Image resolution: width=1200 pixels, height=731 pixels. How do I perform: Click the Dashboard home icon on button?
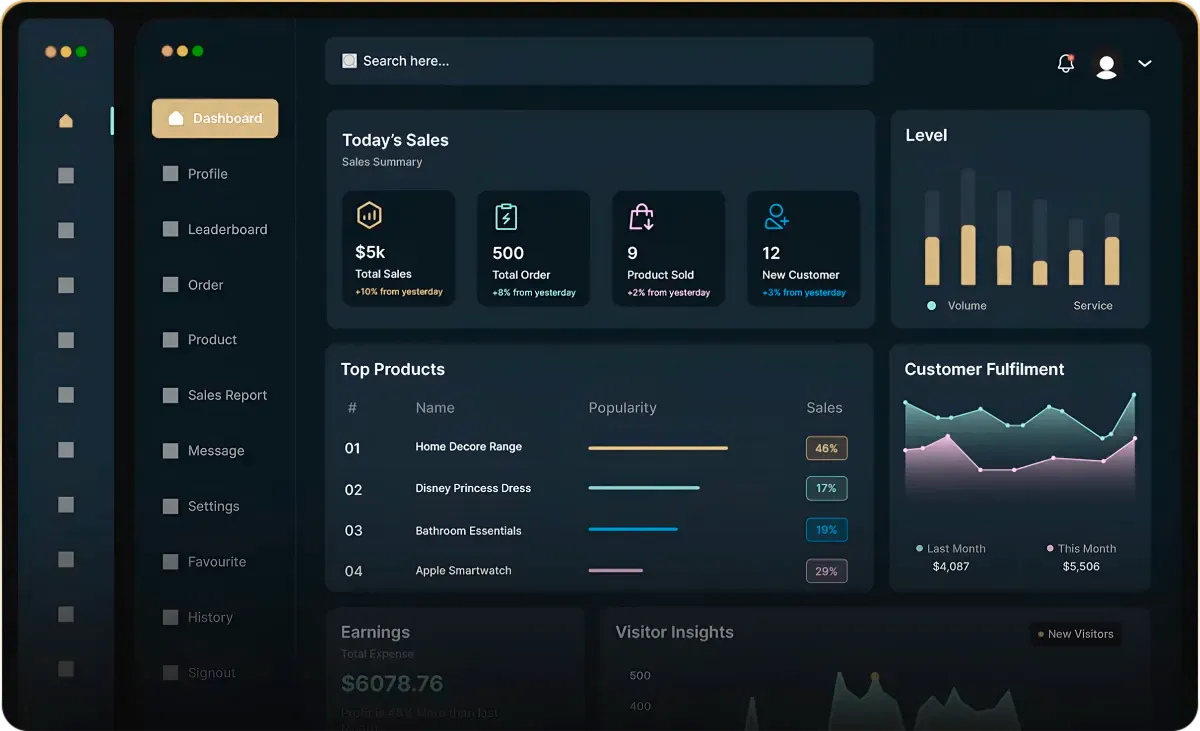pos(176,118)
